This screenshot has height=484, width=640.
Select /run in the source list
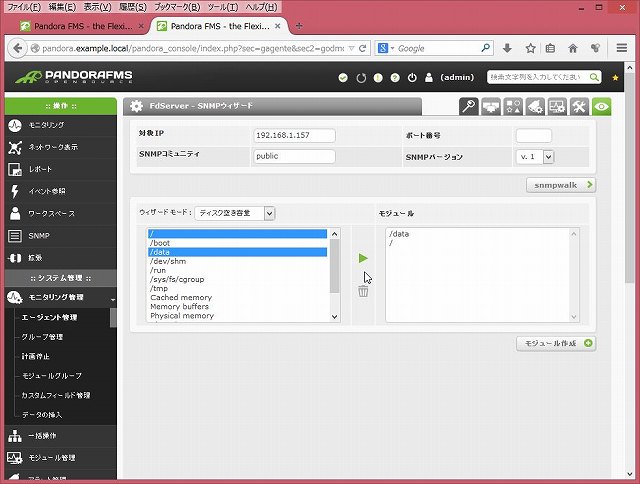(238, 270)
